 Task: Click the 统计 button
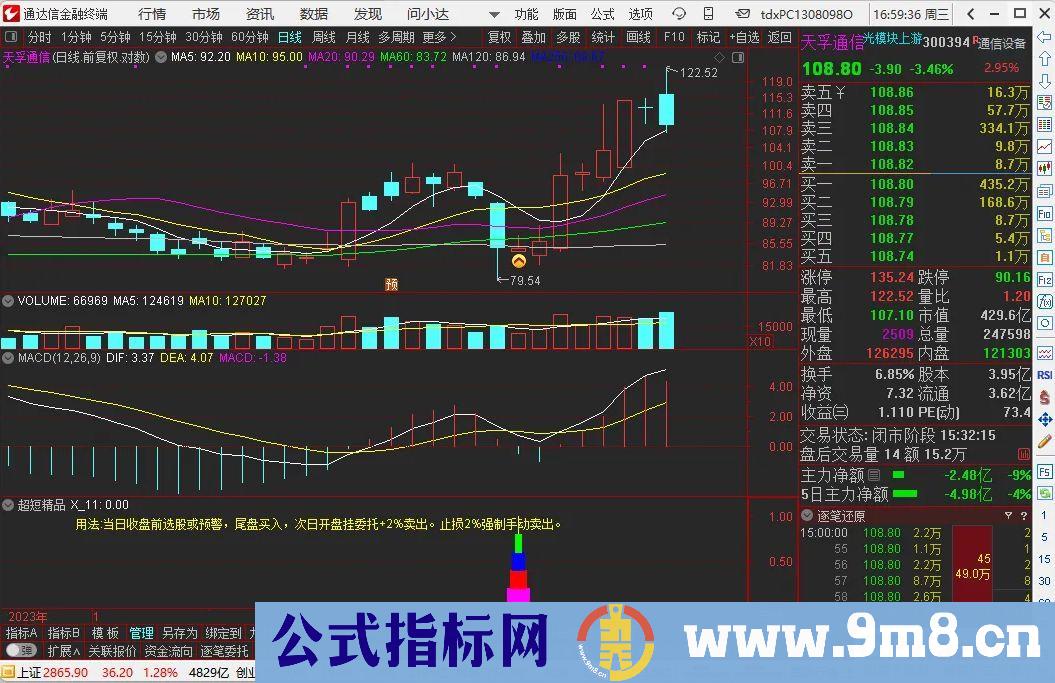(603, 37)
